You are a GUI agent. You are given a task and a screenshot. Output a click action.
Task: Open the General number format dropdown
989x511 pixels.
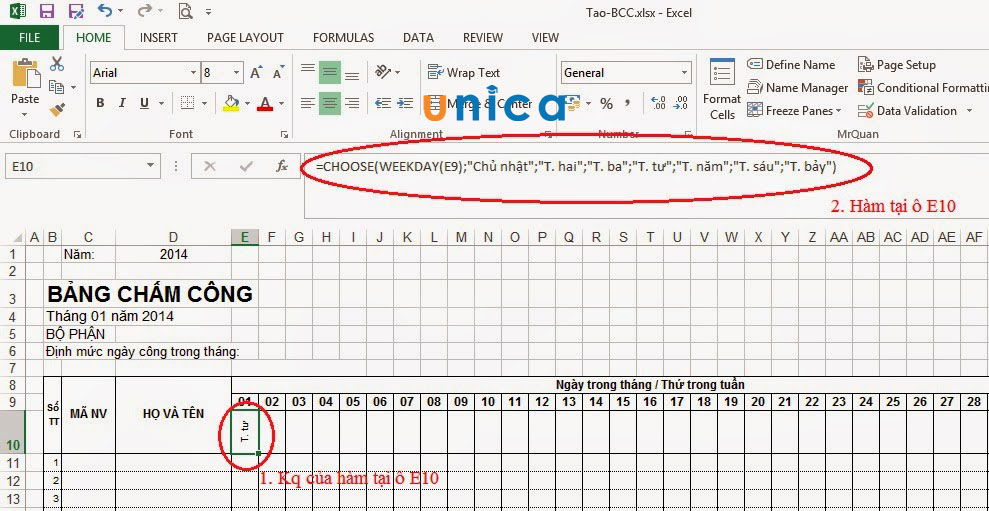685,73
